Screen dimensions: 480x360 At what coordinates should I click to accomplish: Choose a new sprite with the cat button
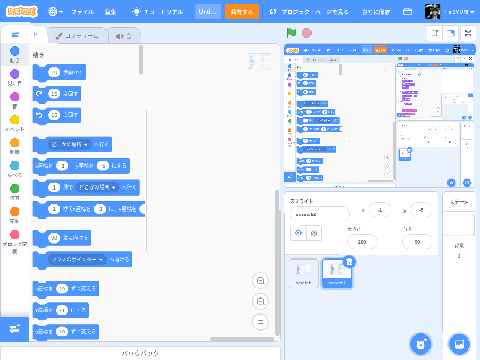[421, 344]
